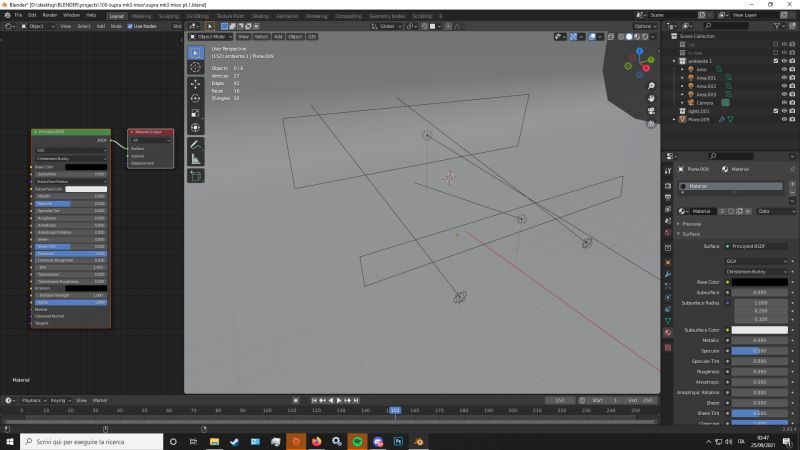Activate the Select Box tool

point(195,53)
